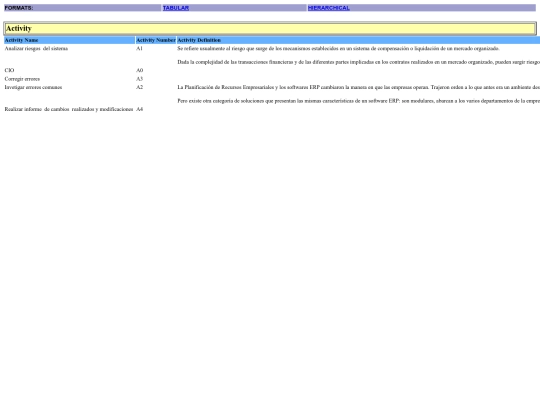Click definition starting 'Se refiere usualmente al riesgo'
The image size is (540, 405).
[x=338, y=49]
